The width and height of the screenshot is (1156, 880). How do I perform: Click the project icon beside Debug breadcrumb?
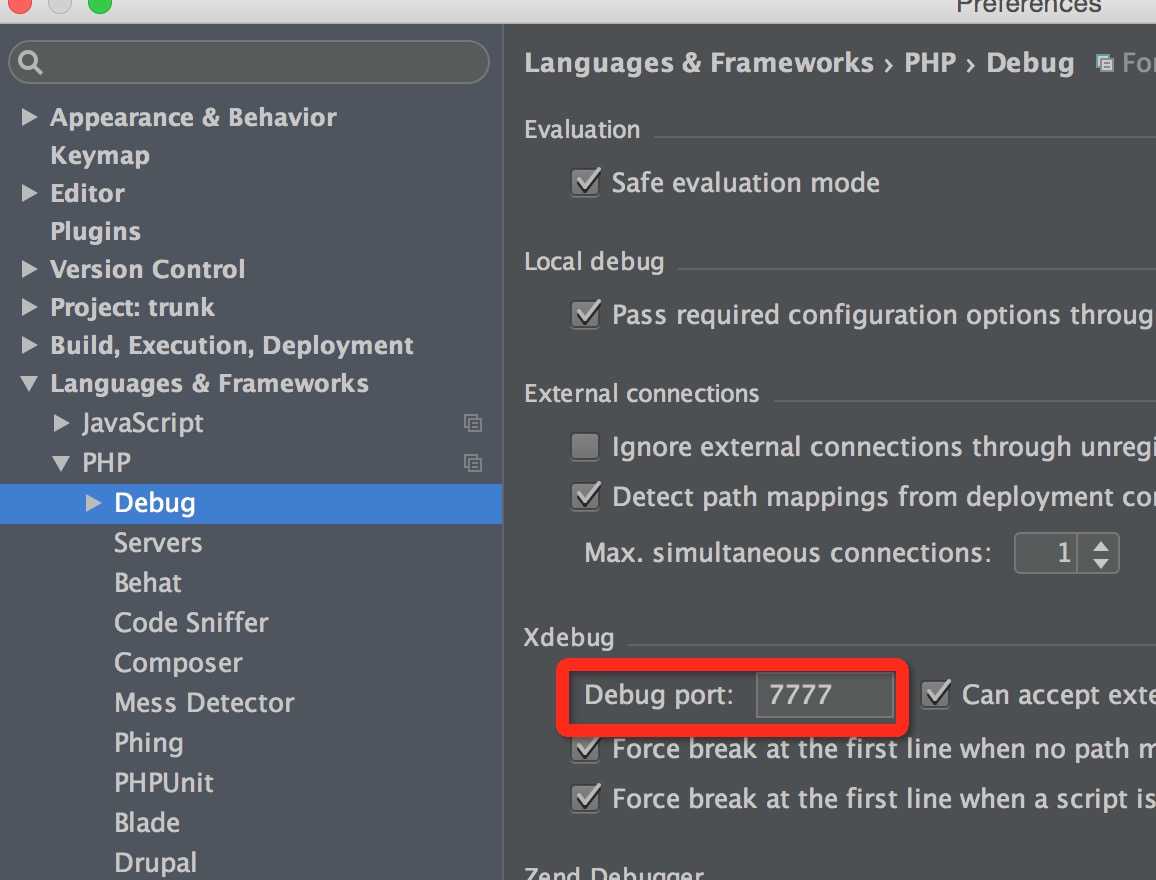1105,64
